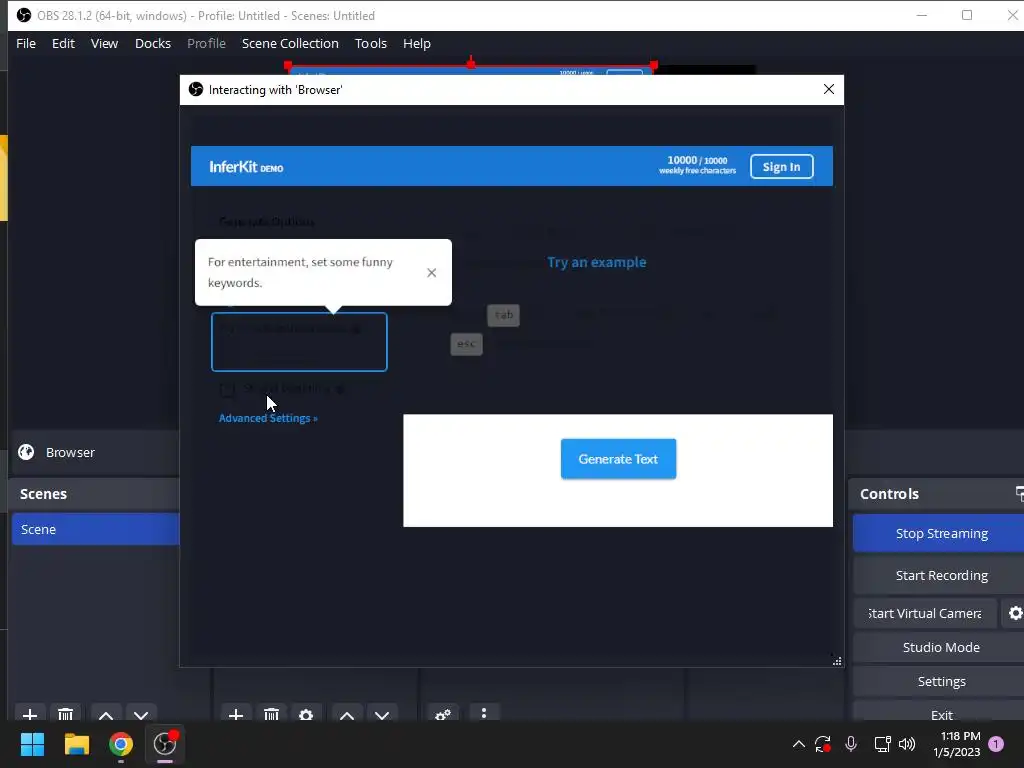This screenshot has height=768, width=1024.
Task: Click the network display tray icon
Action: tap(882, 744)
